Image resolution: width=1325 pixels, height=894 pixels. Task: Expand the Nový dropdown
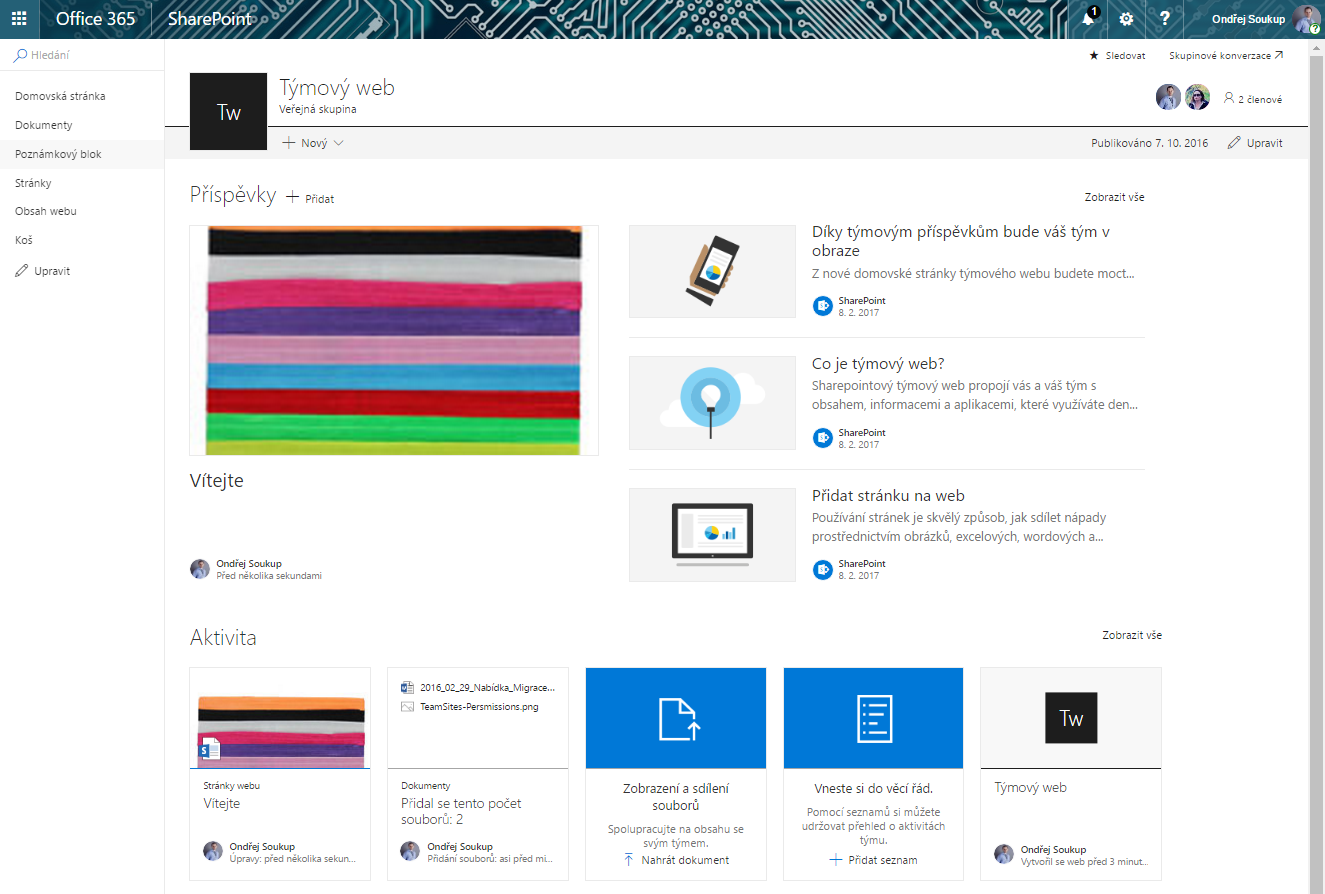[x=313, y=143]
